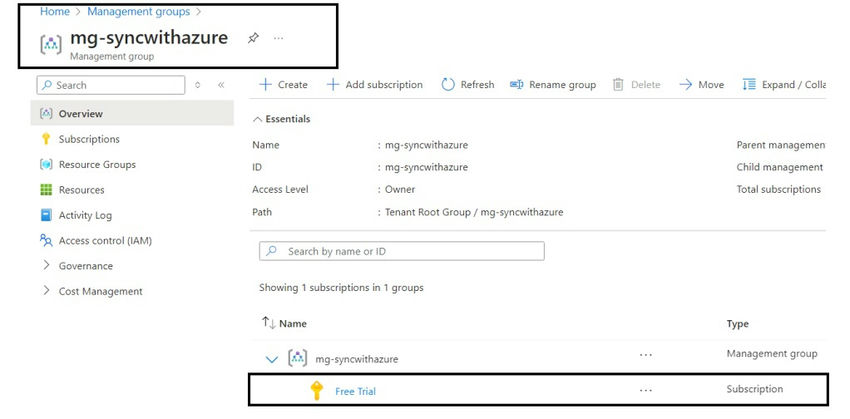Click Add subscription toolbar button
This screenshot has width=850, height=419.
[x=375, y=85]
